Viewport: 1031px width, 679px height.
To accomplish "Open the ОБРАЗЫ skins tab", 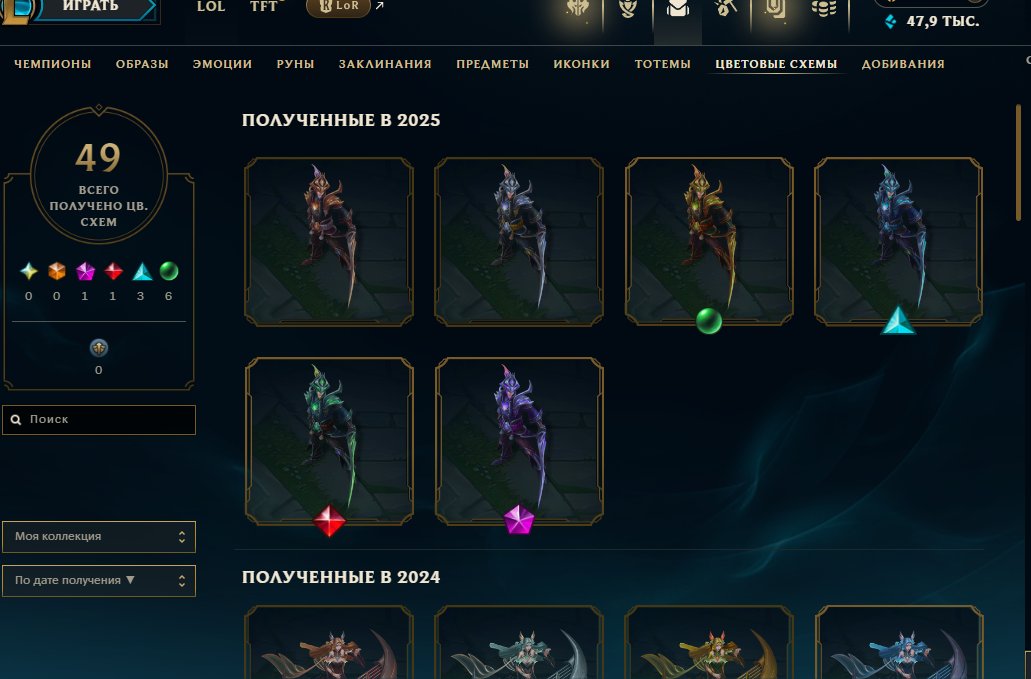I will pyautogui.click(x=142, y=64).
